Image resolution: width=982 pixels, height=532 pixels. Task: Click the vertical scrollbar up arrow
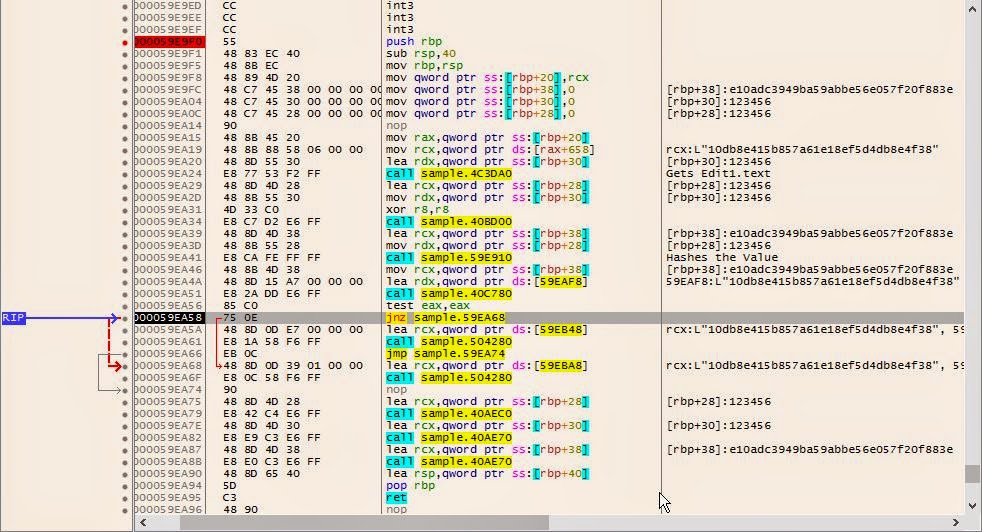click(973, 8)
